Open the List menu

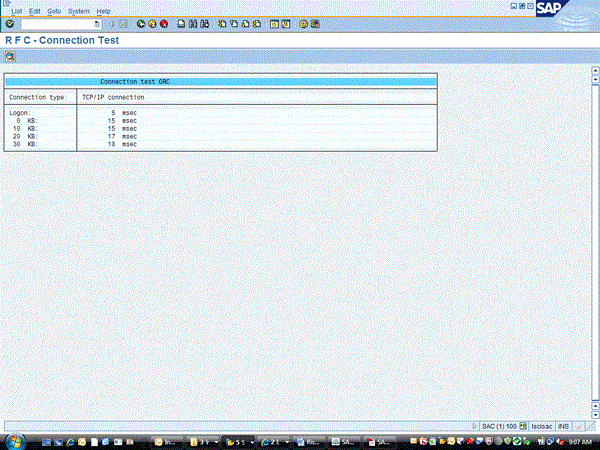pyautogui.click(x=16, y=10)
